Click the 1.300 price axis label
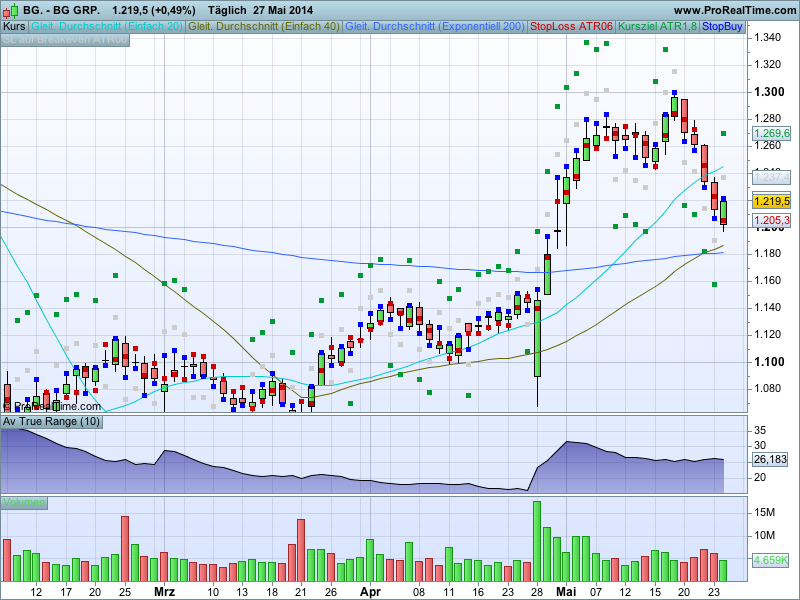Viewport: 800px width, 600px height. (769, 92)
